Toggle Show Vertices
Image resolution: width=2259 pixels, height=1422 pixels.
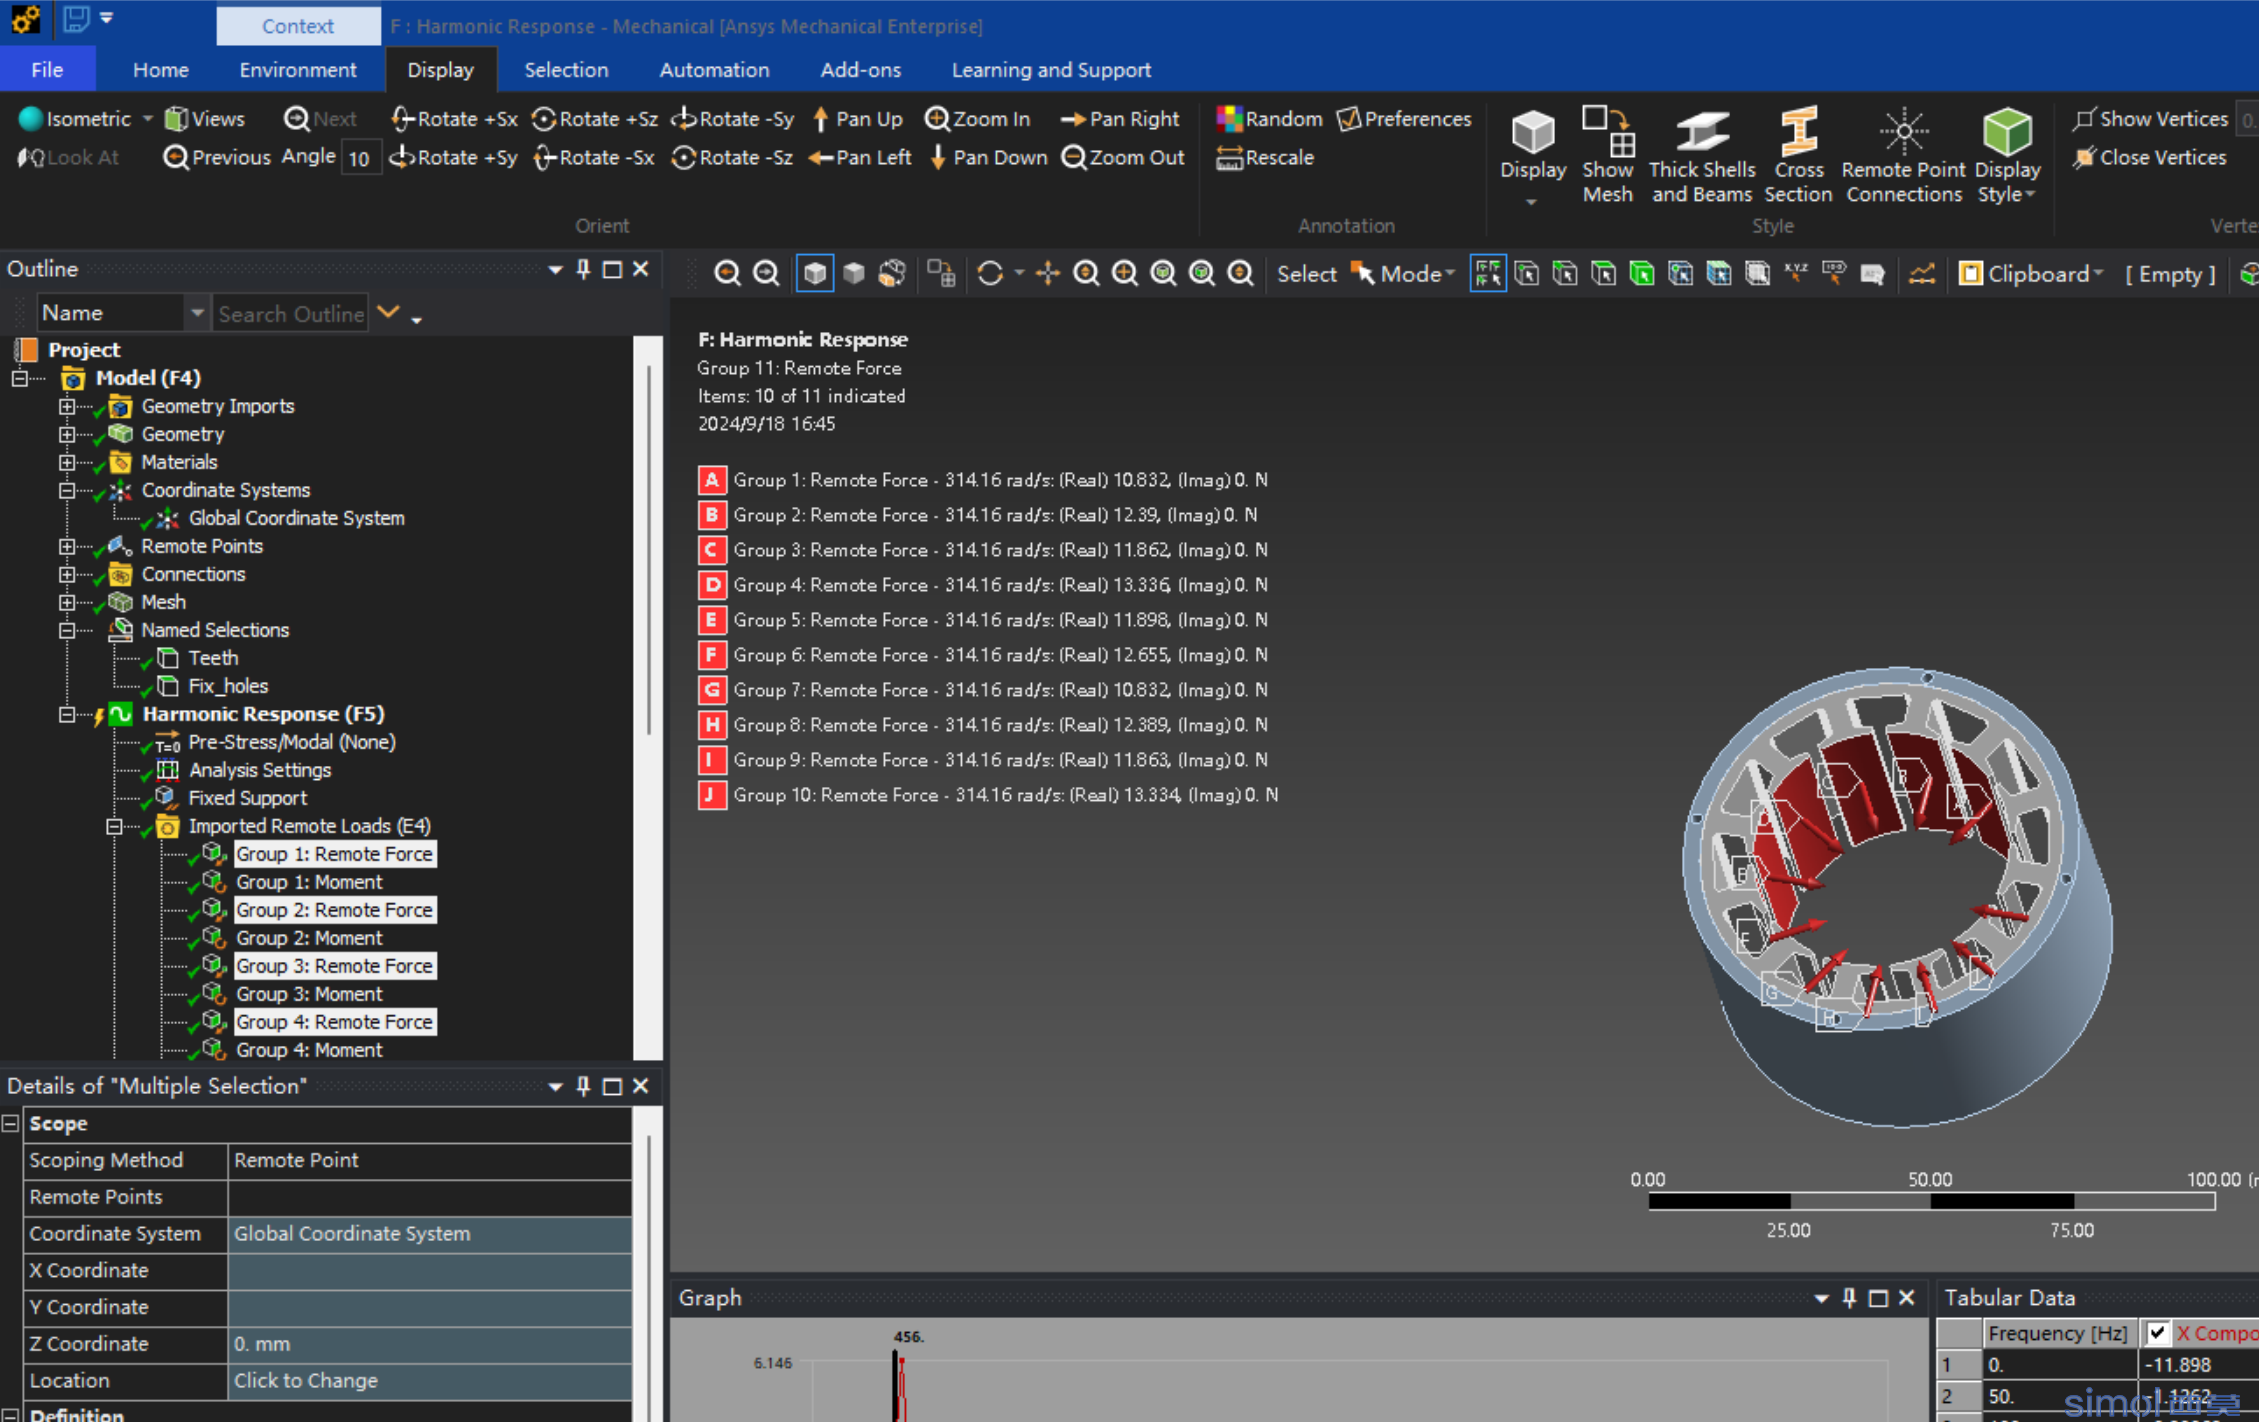[x=2150, y=119]
